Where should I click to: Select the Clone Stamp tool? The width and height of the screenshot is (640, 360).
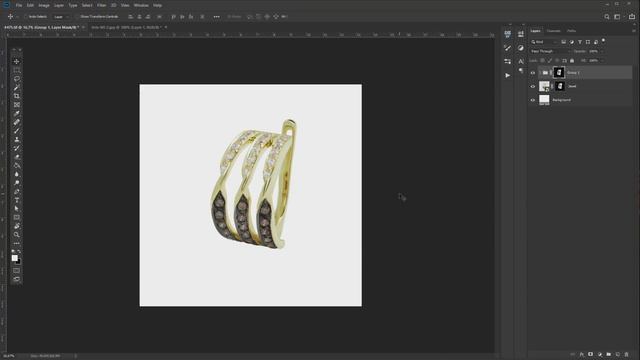point(16,140)
